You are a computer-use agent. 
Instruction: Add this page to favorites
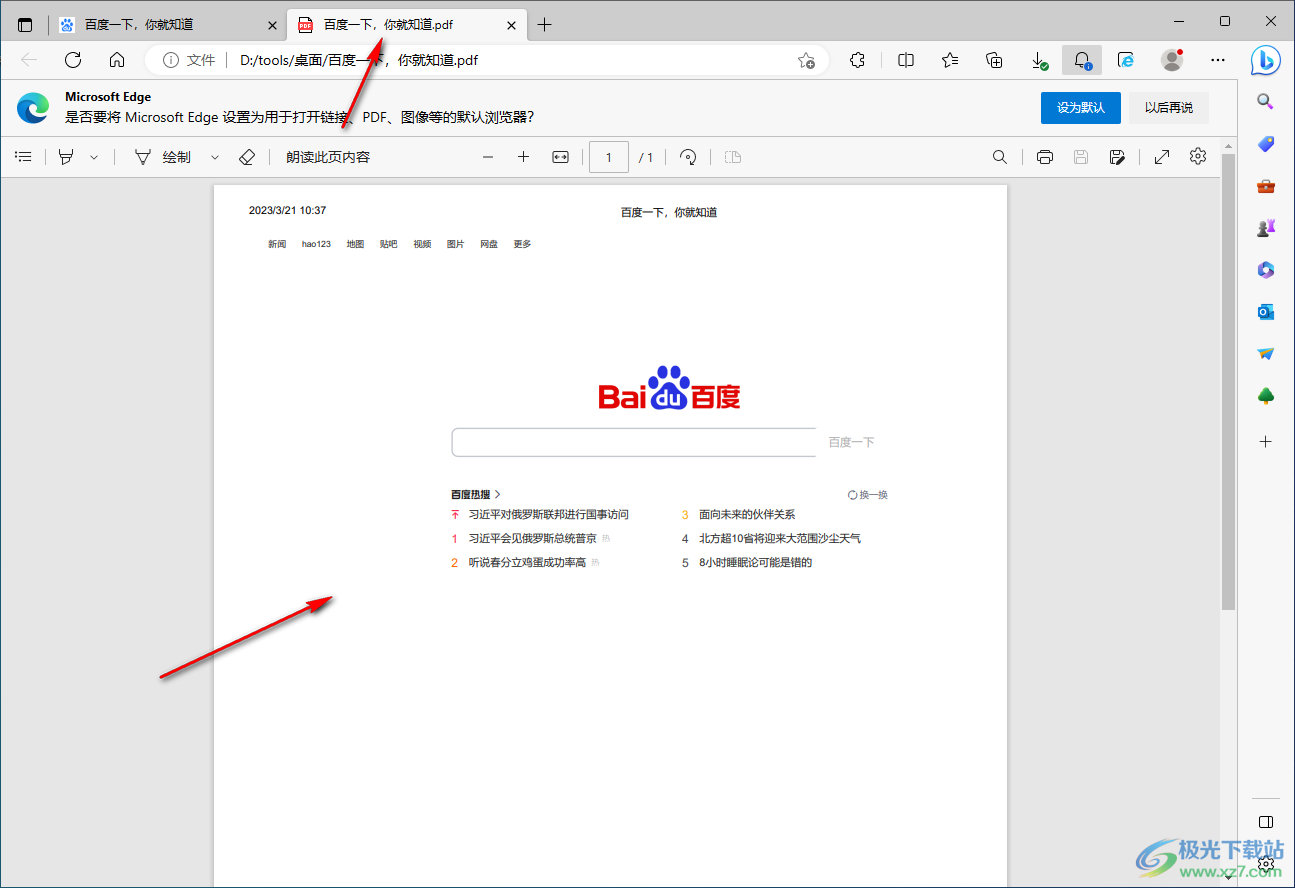click(x=806, y=60)
